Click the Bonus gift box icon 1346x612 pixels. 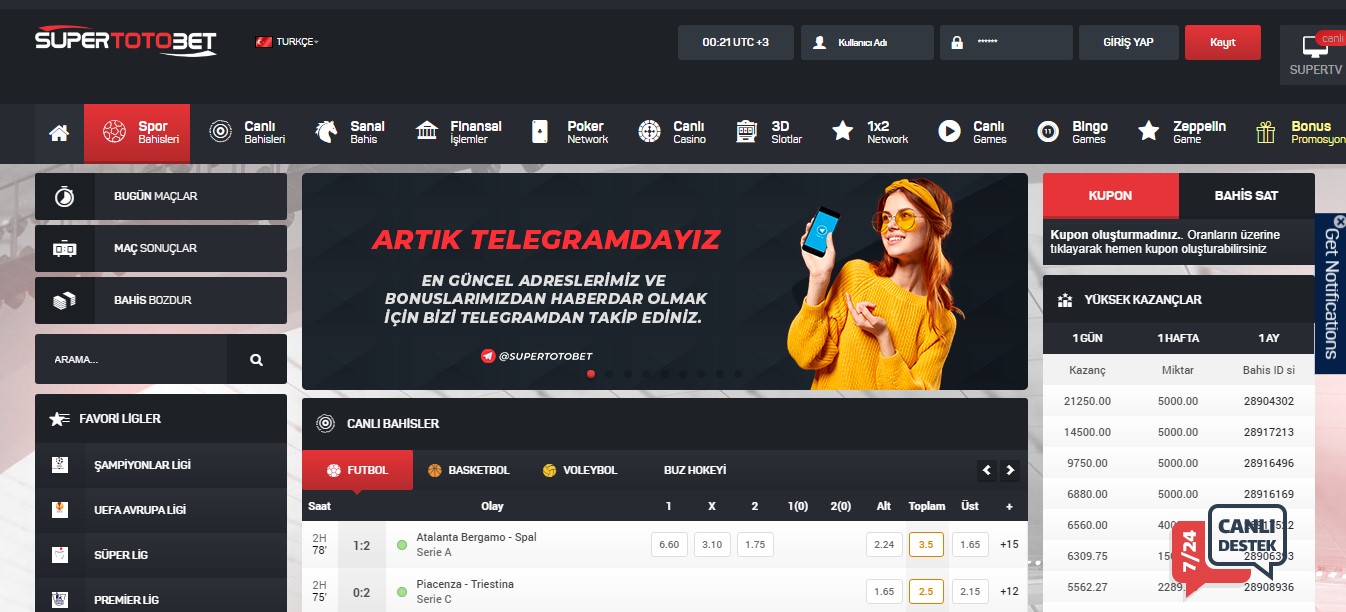point(1266,132)
